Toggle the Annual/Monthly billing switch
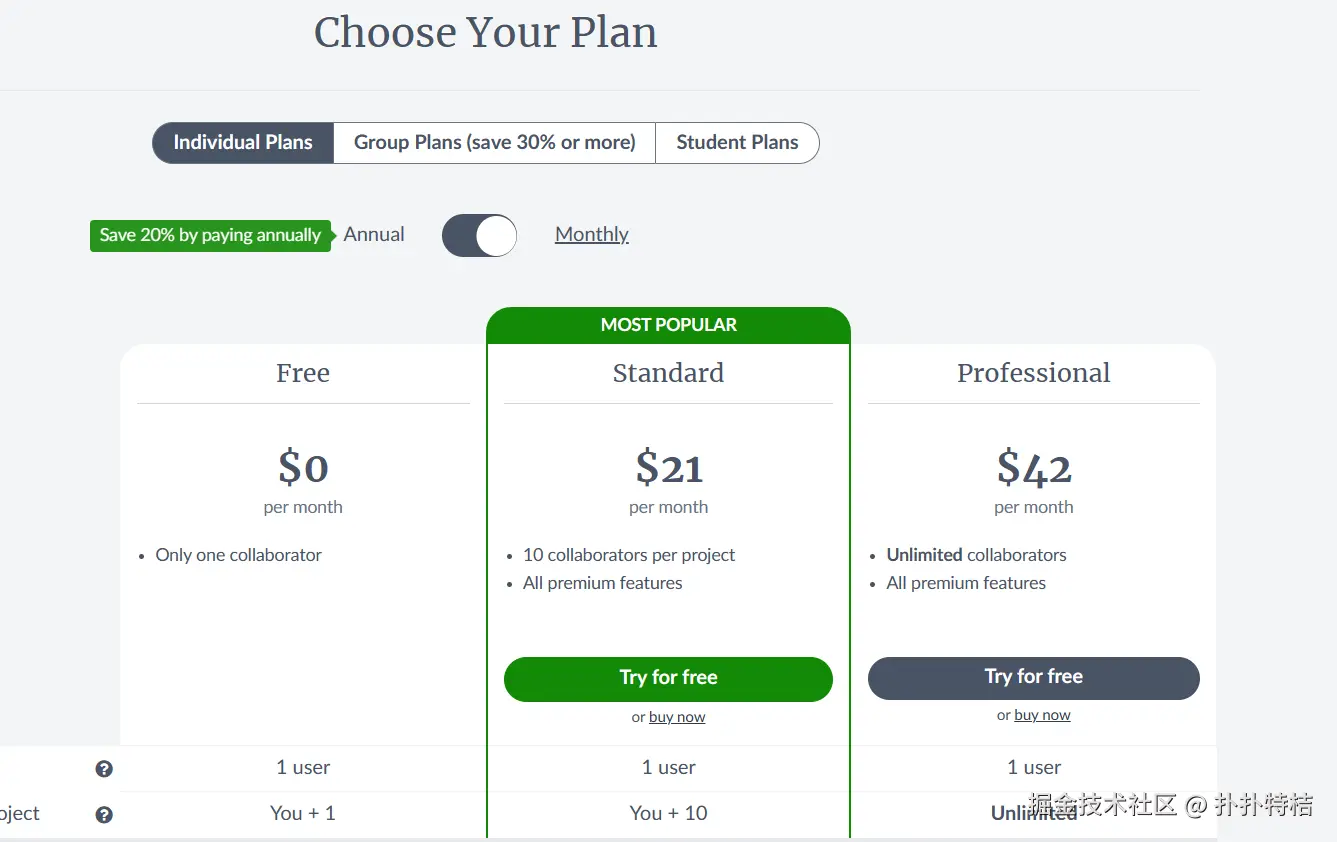 tap(480, 236)
